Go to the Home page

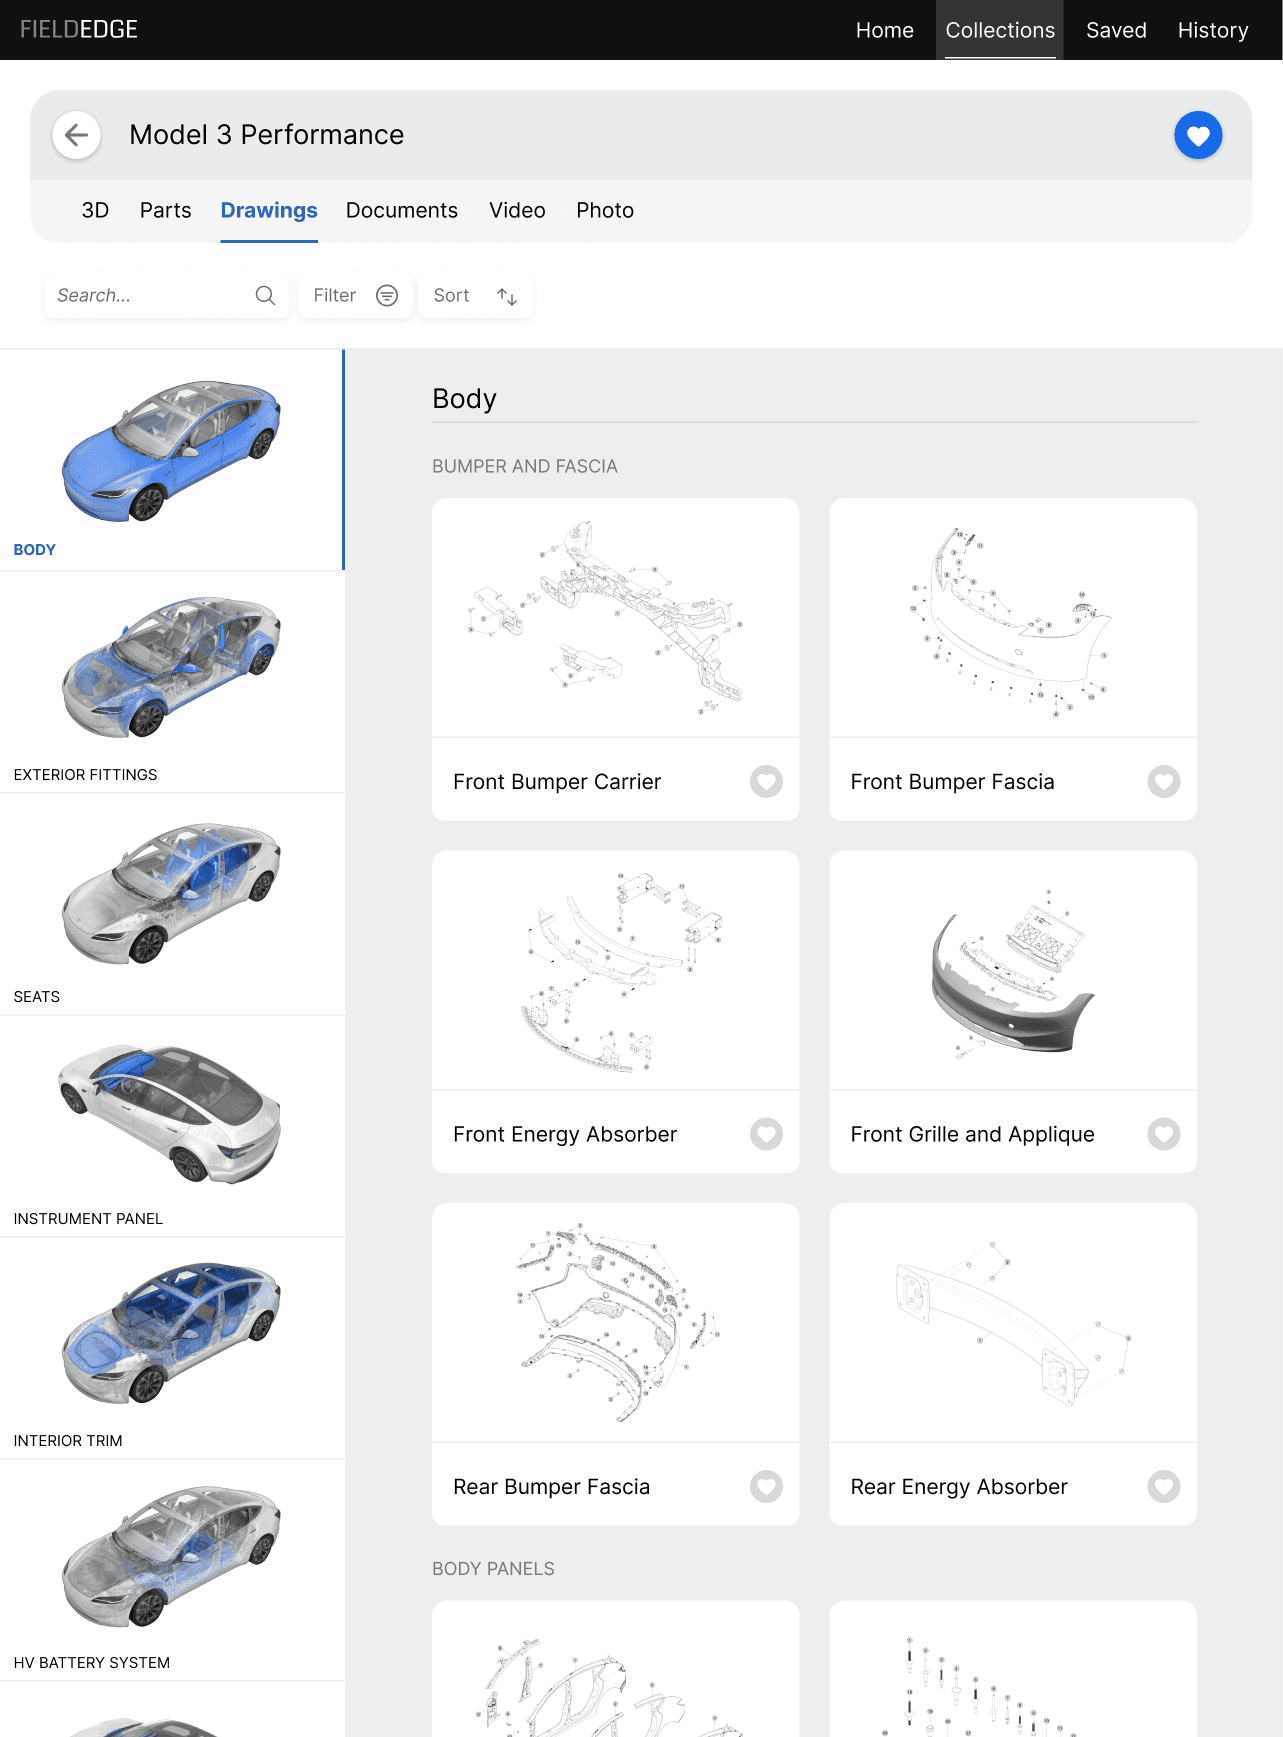pyautogui.click(x=885, y=30)
